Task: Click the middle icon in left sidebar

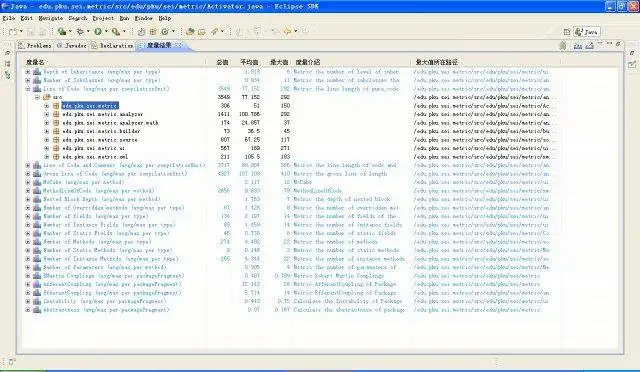Action: pyautogui.click(x=8, y=64)
